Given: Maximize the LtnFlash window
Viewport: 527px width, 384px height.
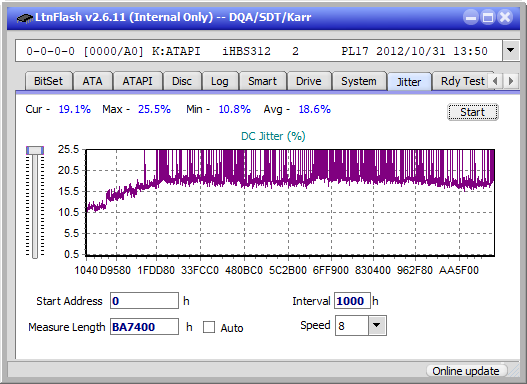Looking at the screenshot, I should click(x=488, y=17).
